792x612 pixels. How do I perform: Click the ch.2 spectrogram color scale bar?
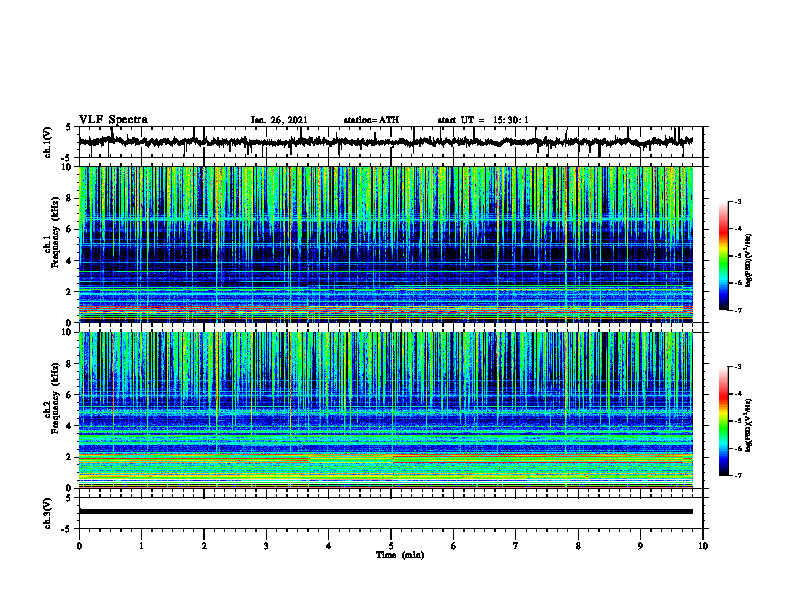pyautogui.click(x=724, y=421)
